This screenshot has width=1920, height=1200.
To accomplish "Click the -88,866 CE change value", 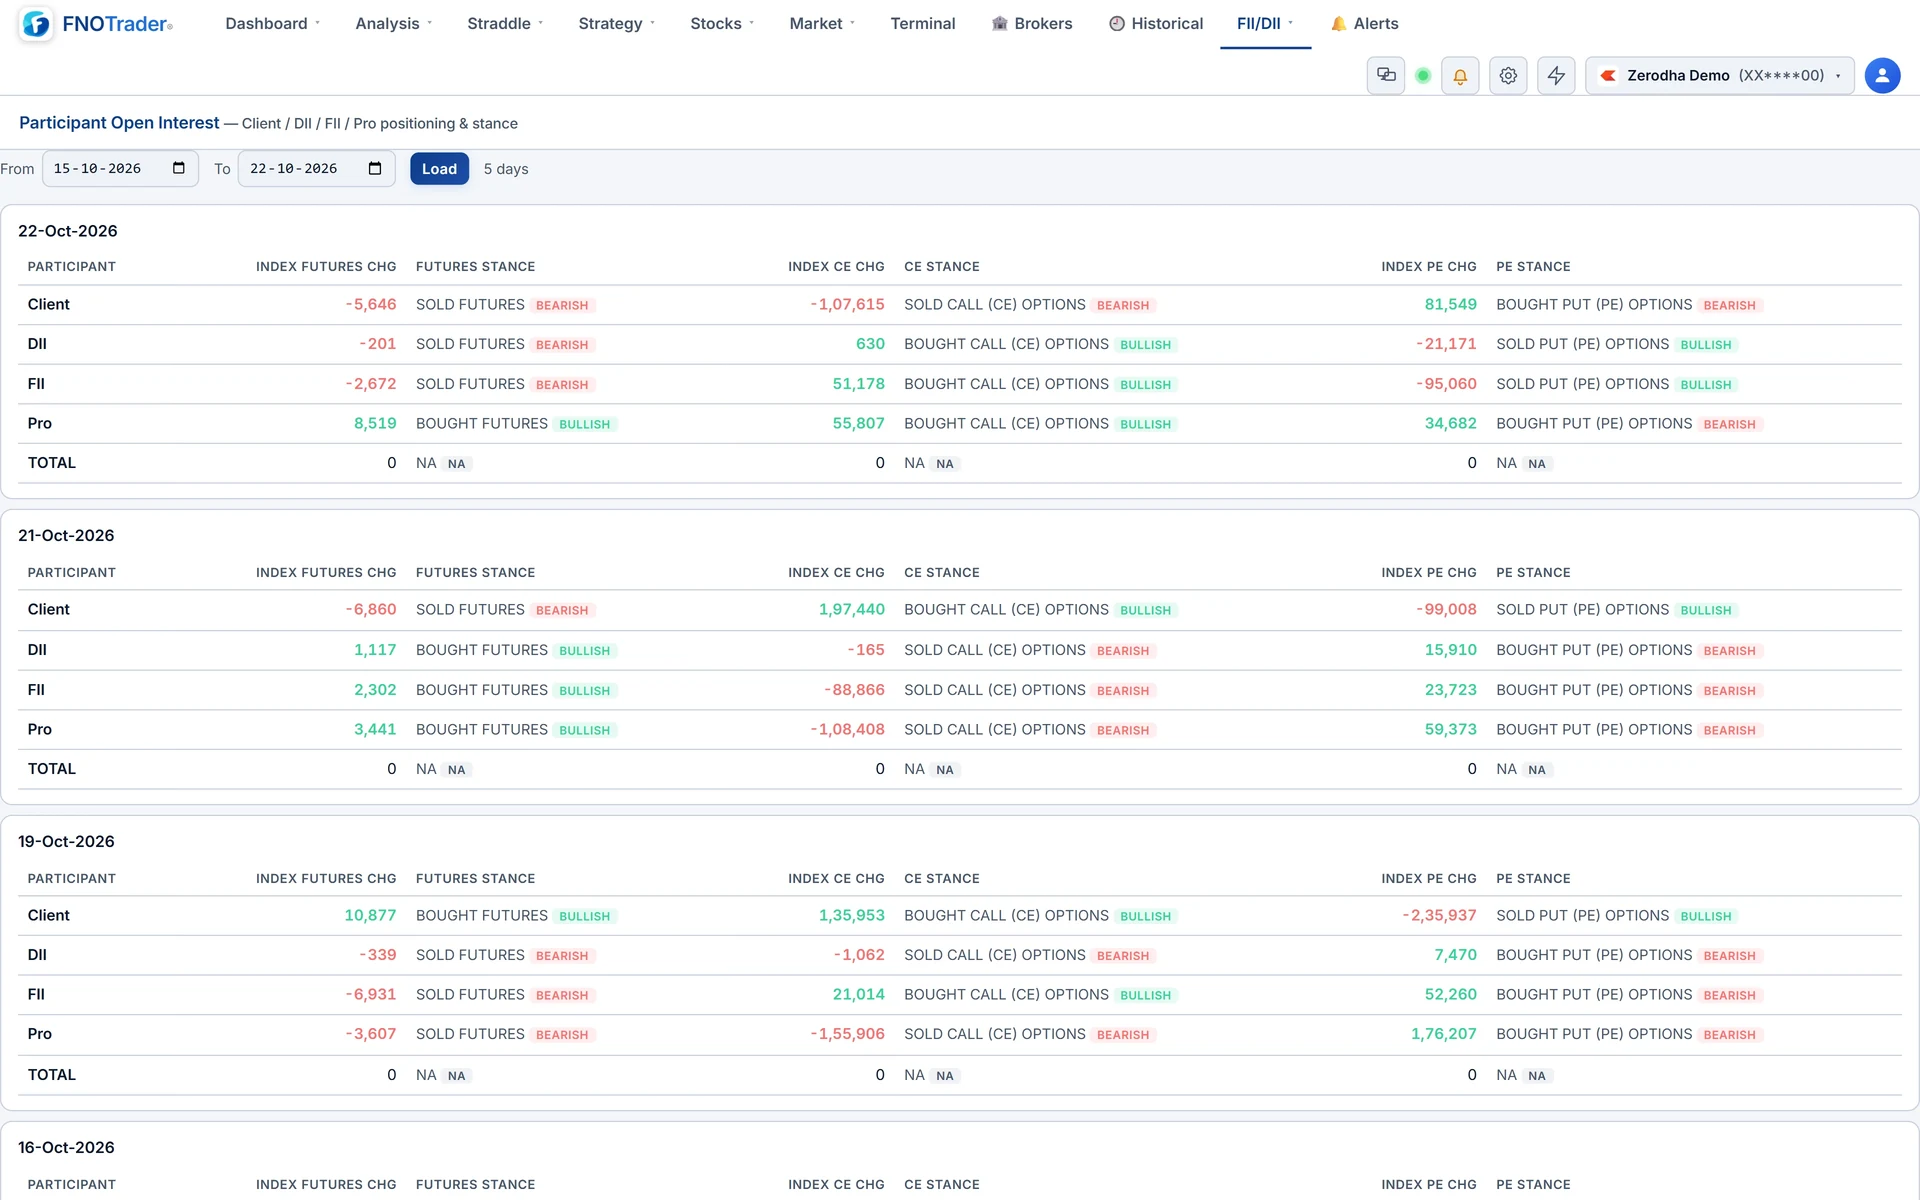I will 854,690.
